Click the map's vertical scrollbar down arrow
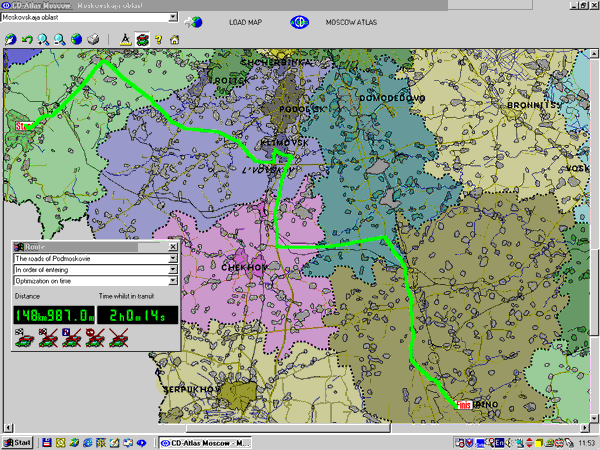600x450 pixels. (594, 418)
